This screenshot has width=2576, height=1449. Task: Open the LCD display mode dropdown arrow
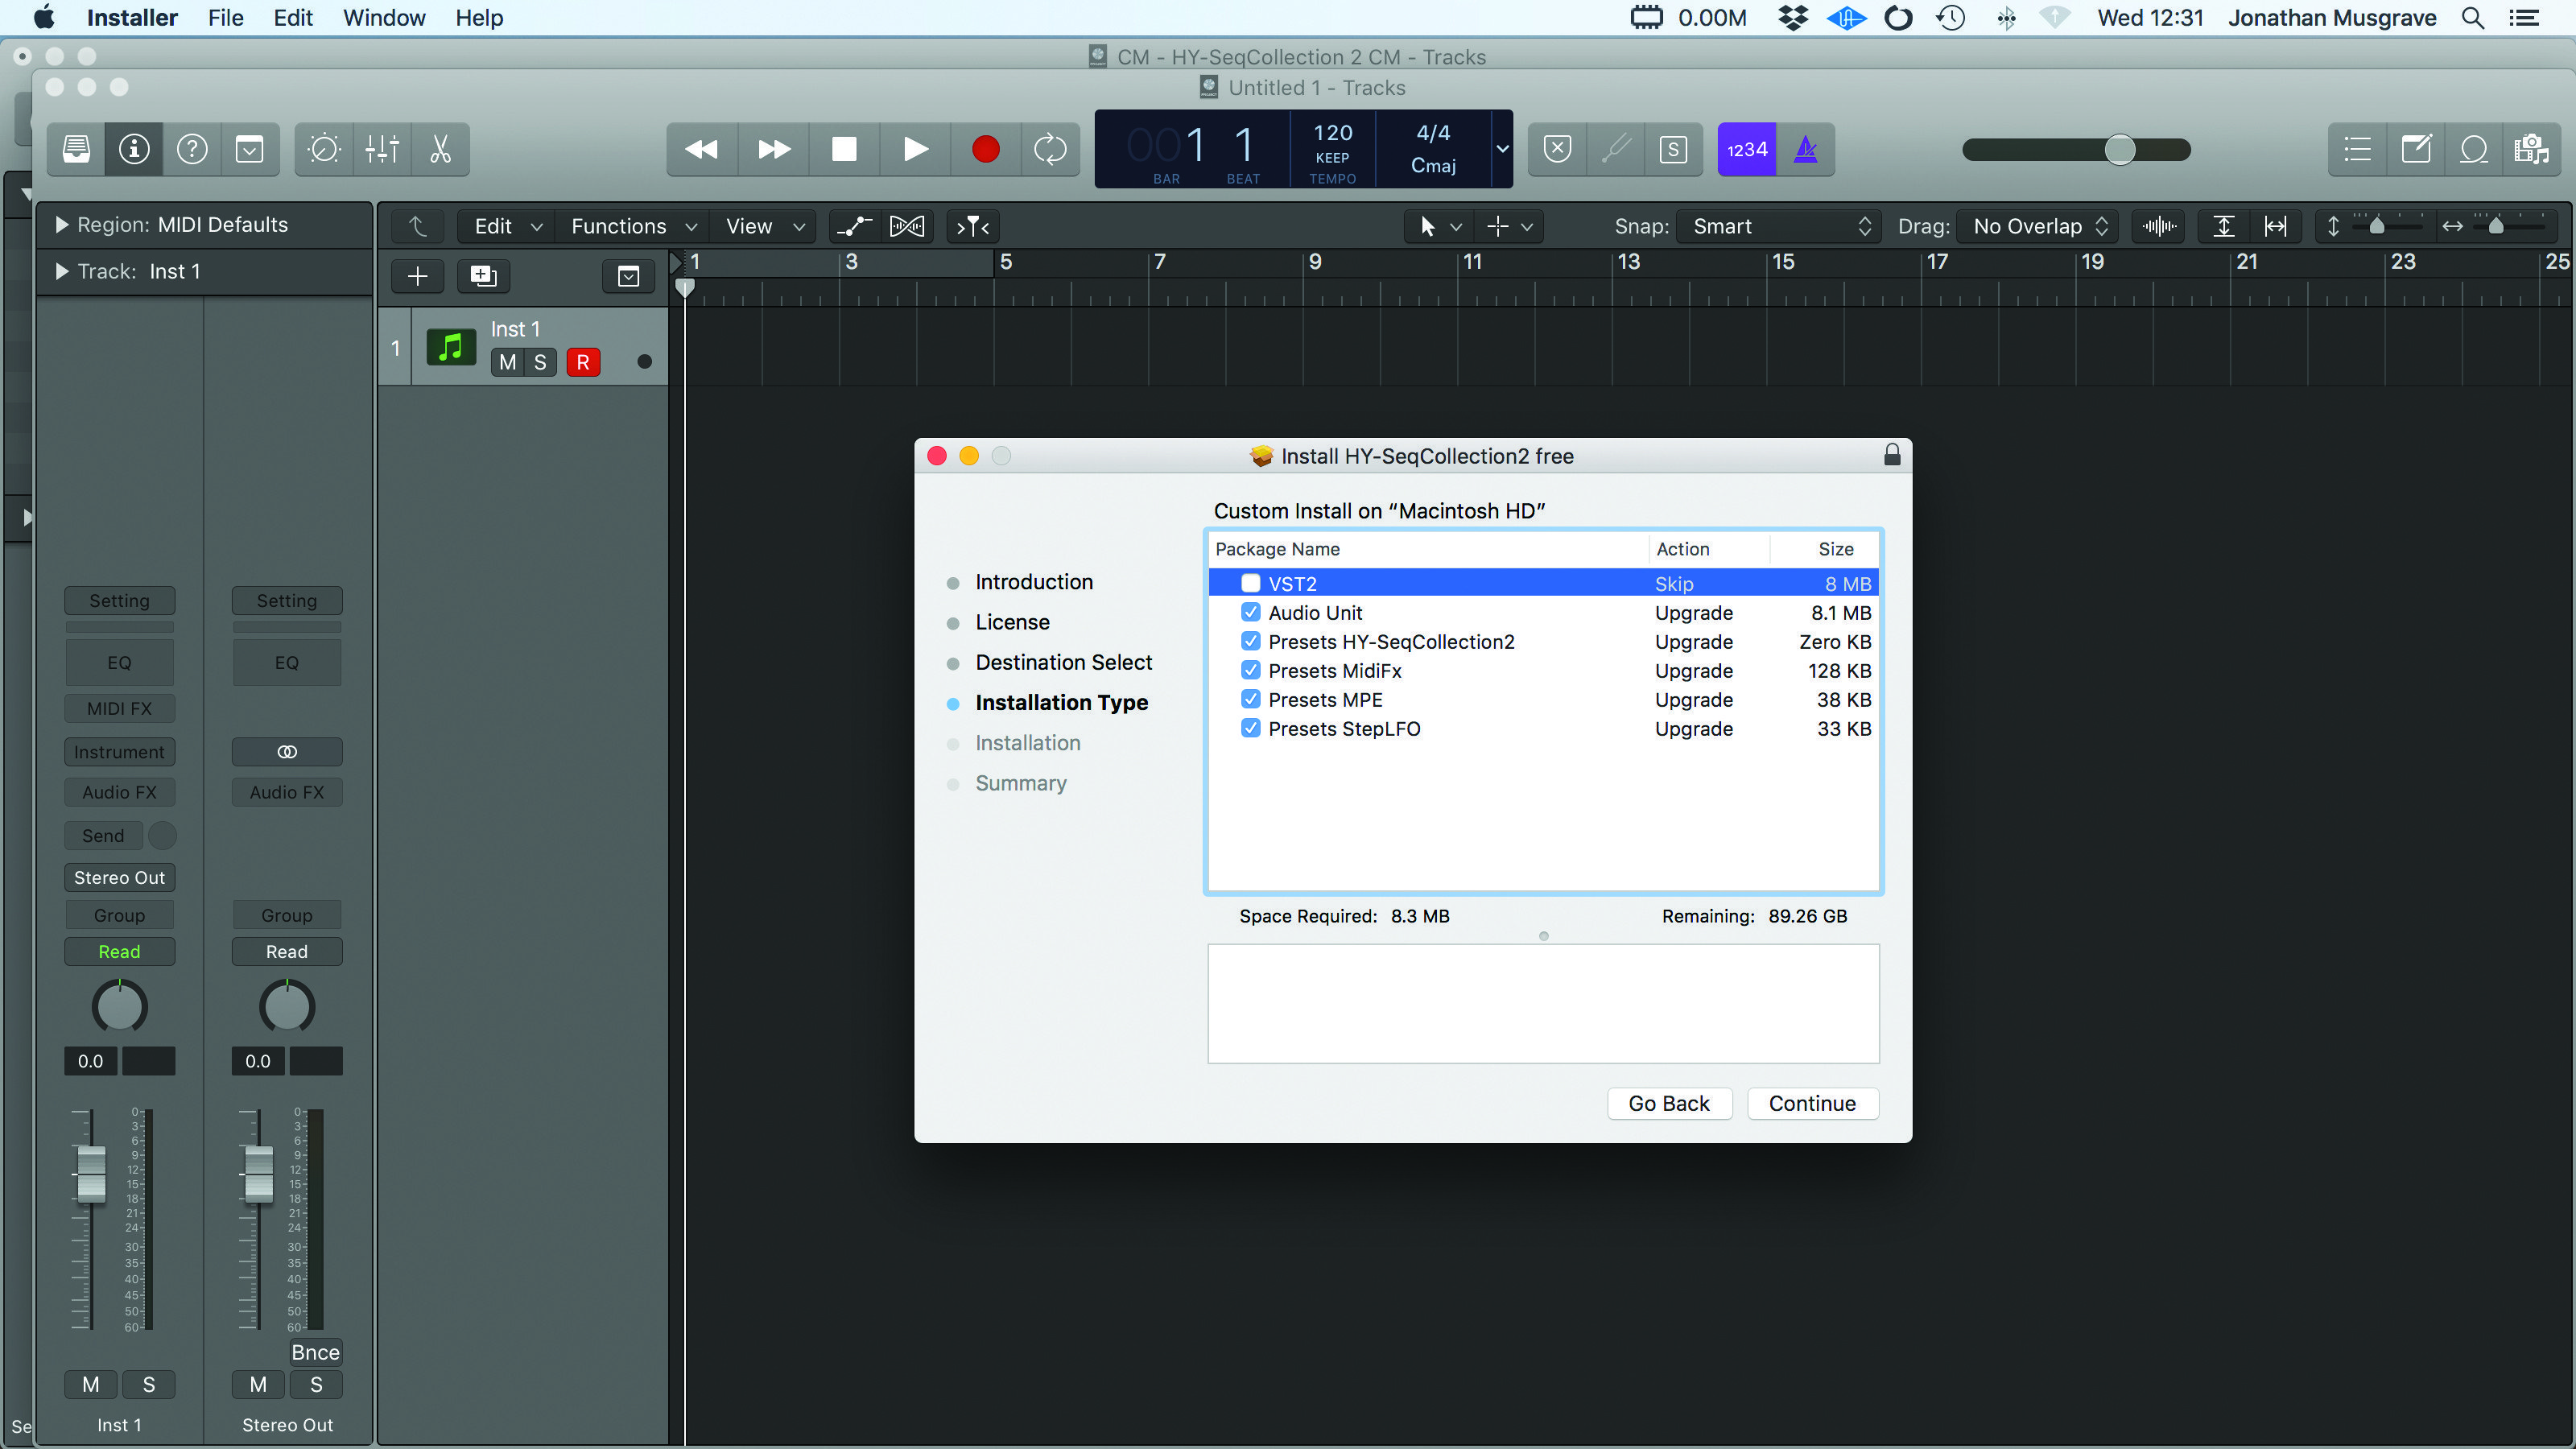(1502, 149)
